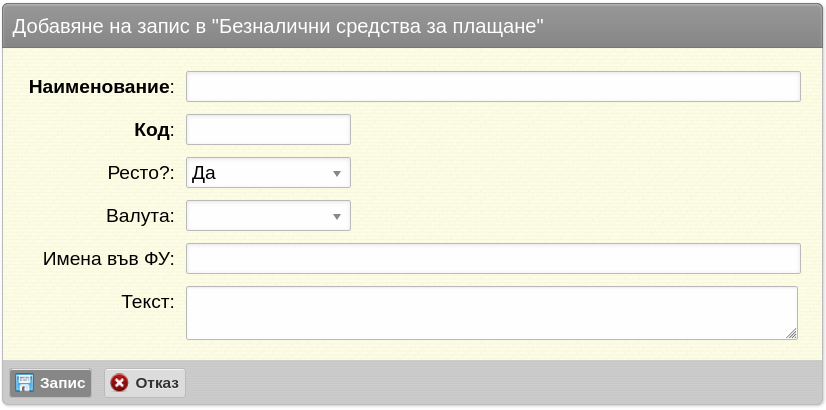Viewport: 826px width, 410px height.
Task: Click the floppy disk save icon
Action: [24, 383]
